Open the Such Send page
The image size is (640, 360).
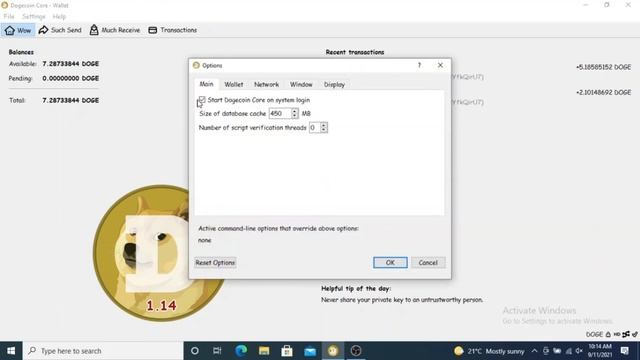click(x=60, y=30)
